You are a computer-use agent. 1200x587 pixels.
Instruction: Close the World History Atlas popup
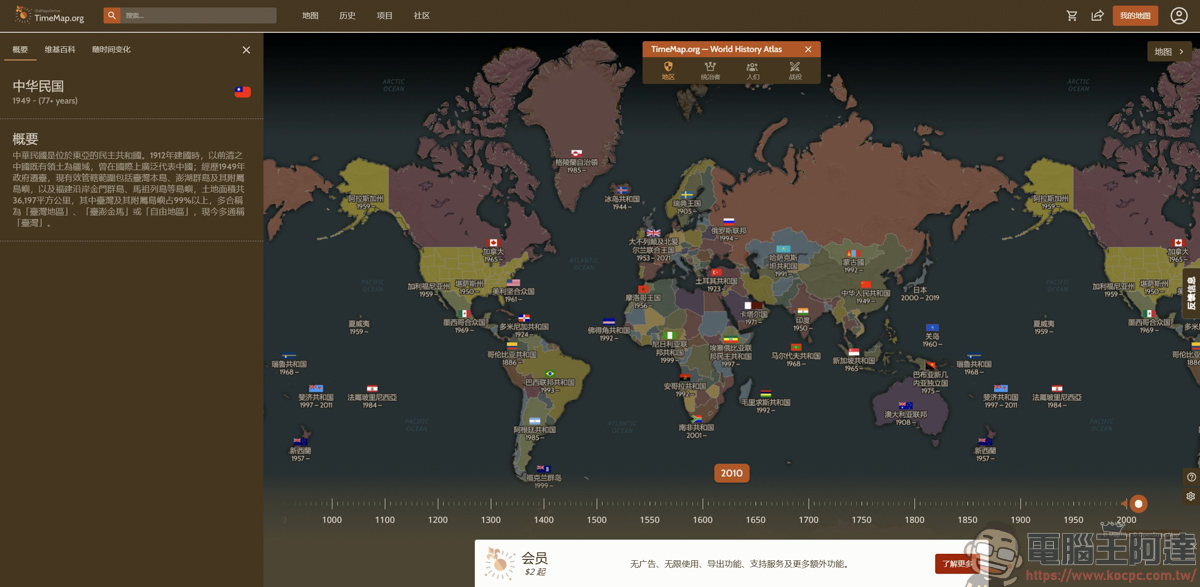pos(808,49)
